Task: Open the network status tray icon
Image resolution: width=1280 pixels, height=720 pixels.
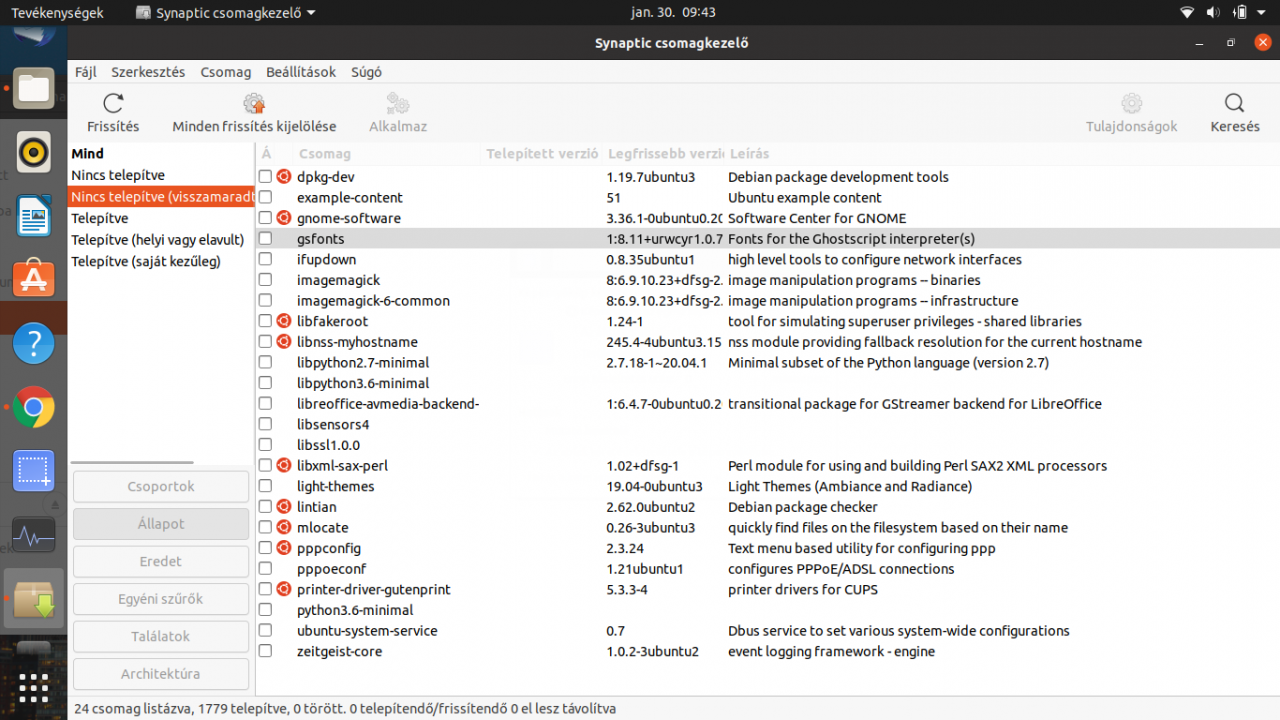Action: (x=1187, y=13)
